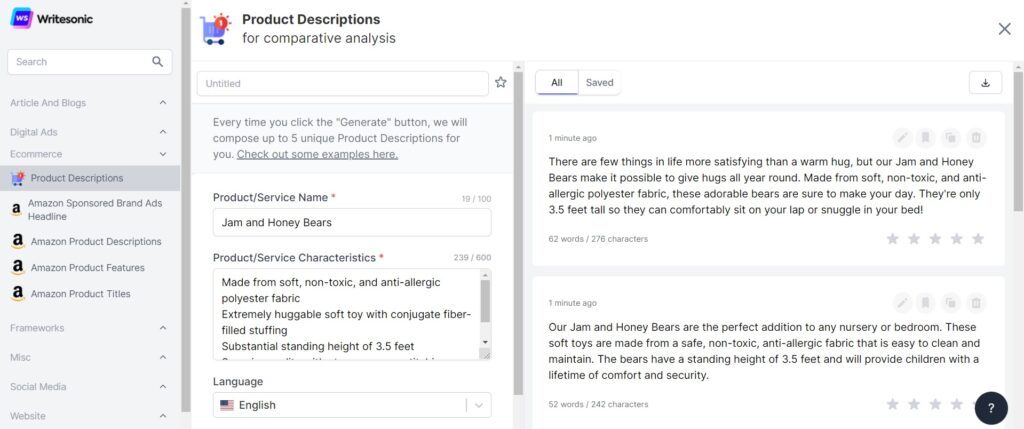Download outputs using the download icon
Screen dimensions: 1024x429
tap(985, 83)
